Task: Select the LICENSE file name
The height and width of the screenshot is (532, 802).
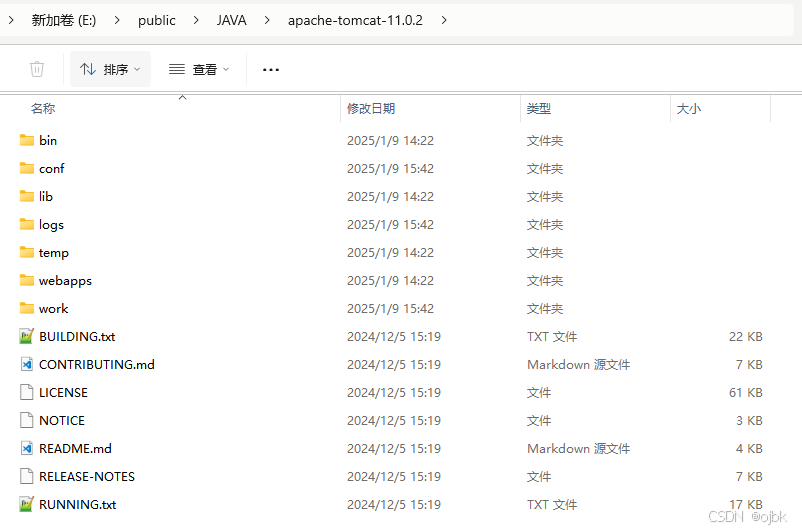Action: point(63,392)
